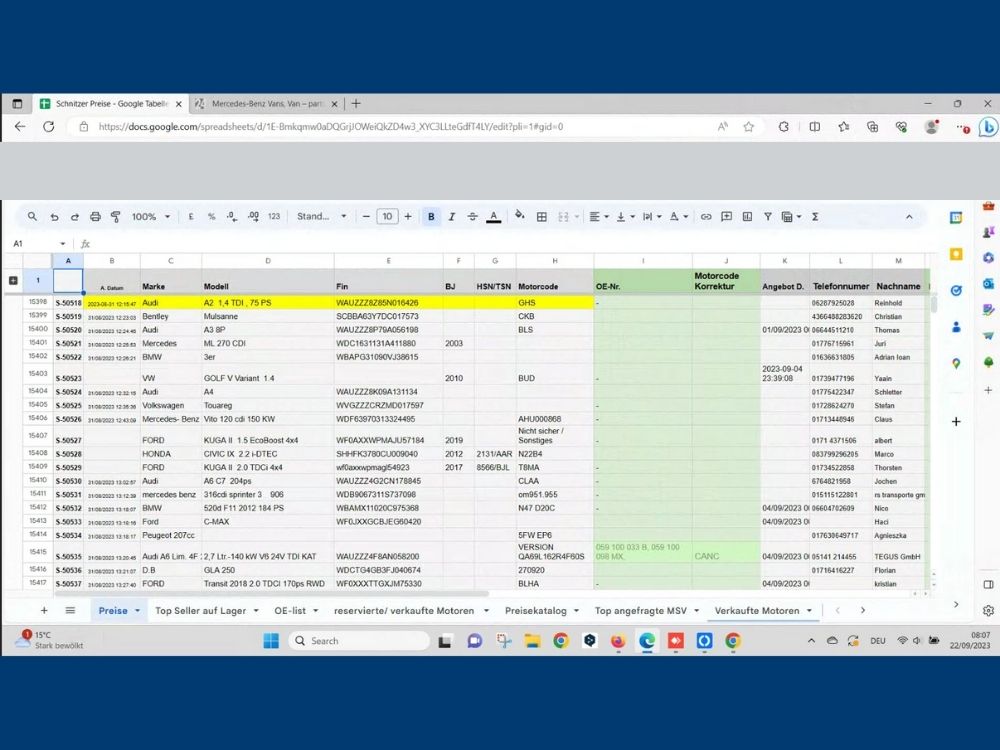Open the OE-list sheet tab
This screenshot has height=750, width=1000.
pos(290,610)
